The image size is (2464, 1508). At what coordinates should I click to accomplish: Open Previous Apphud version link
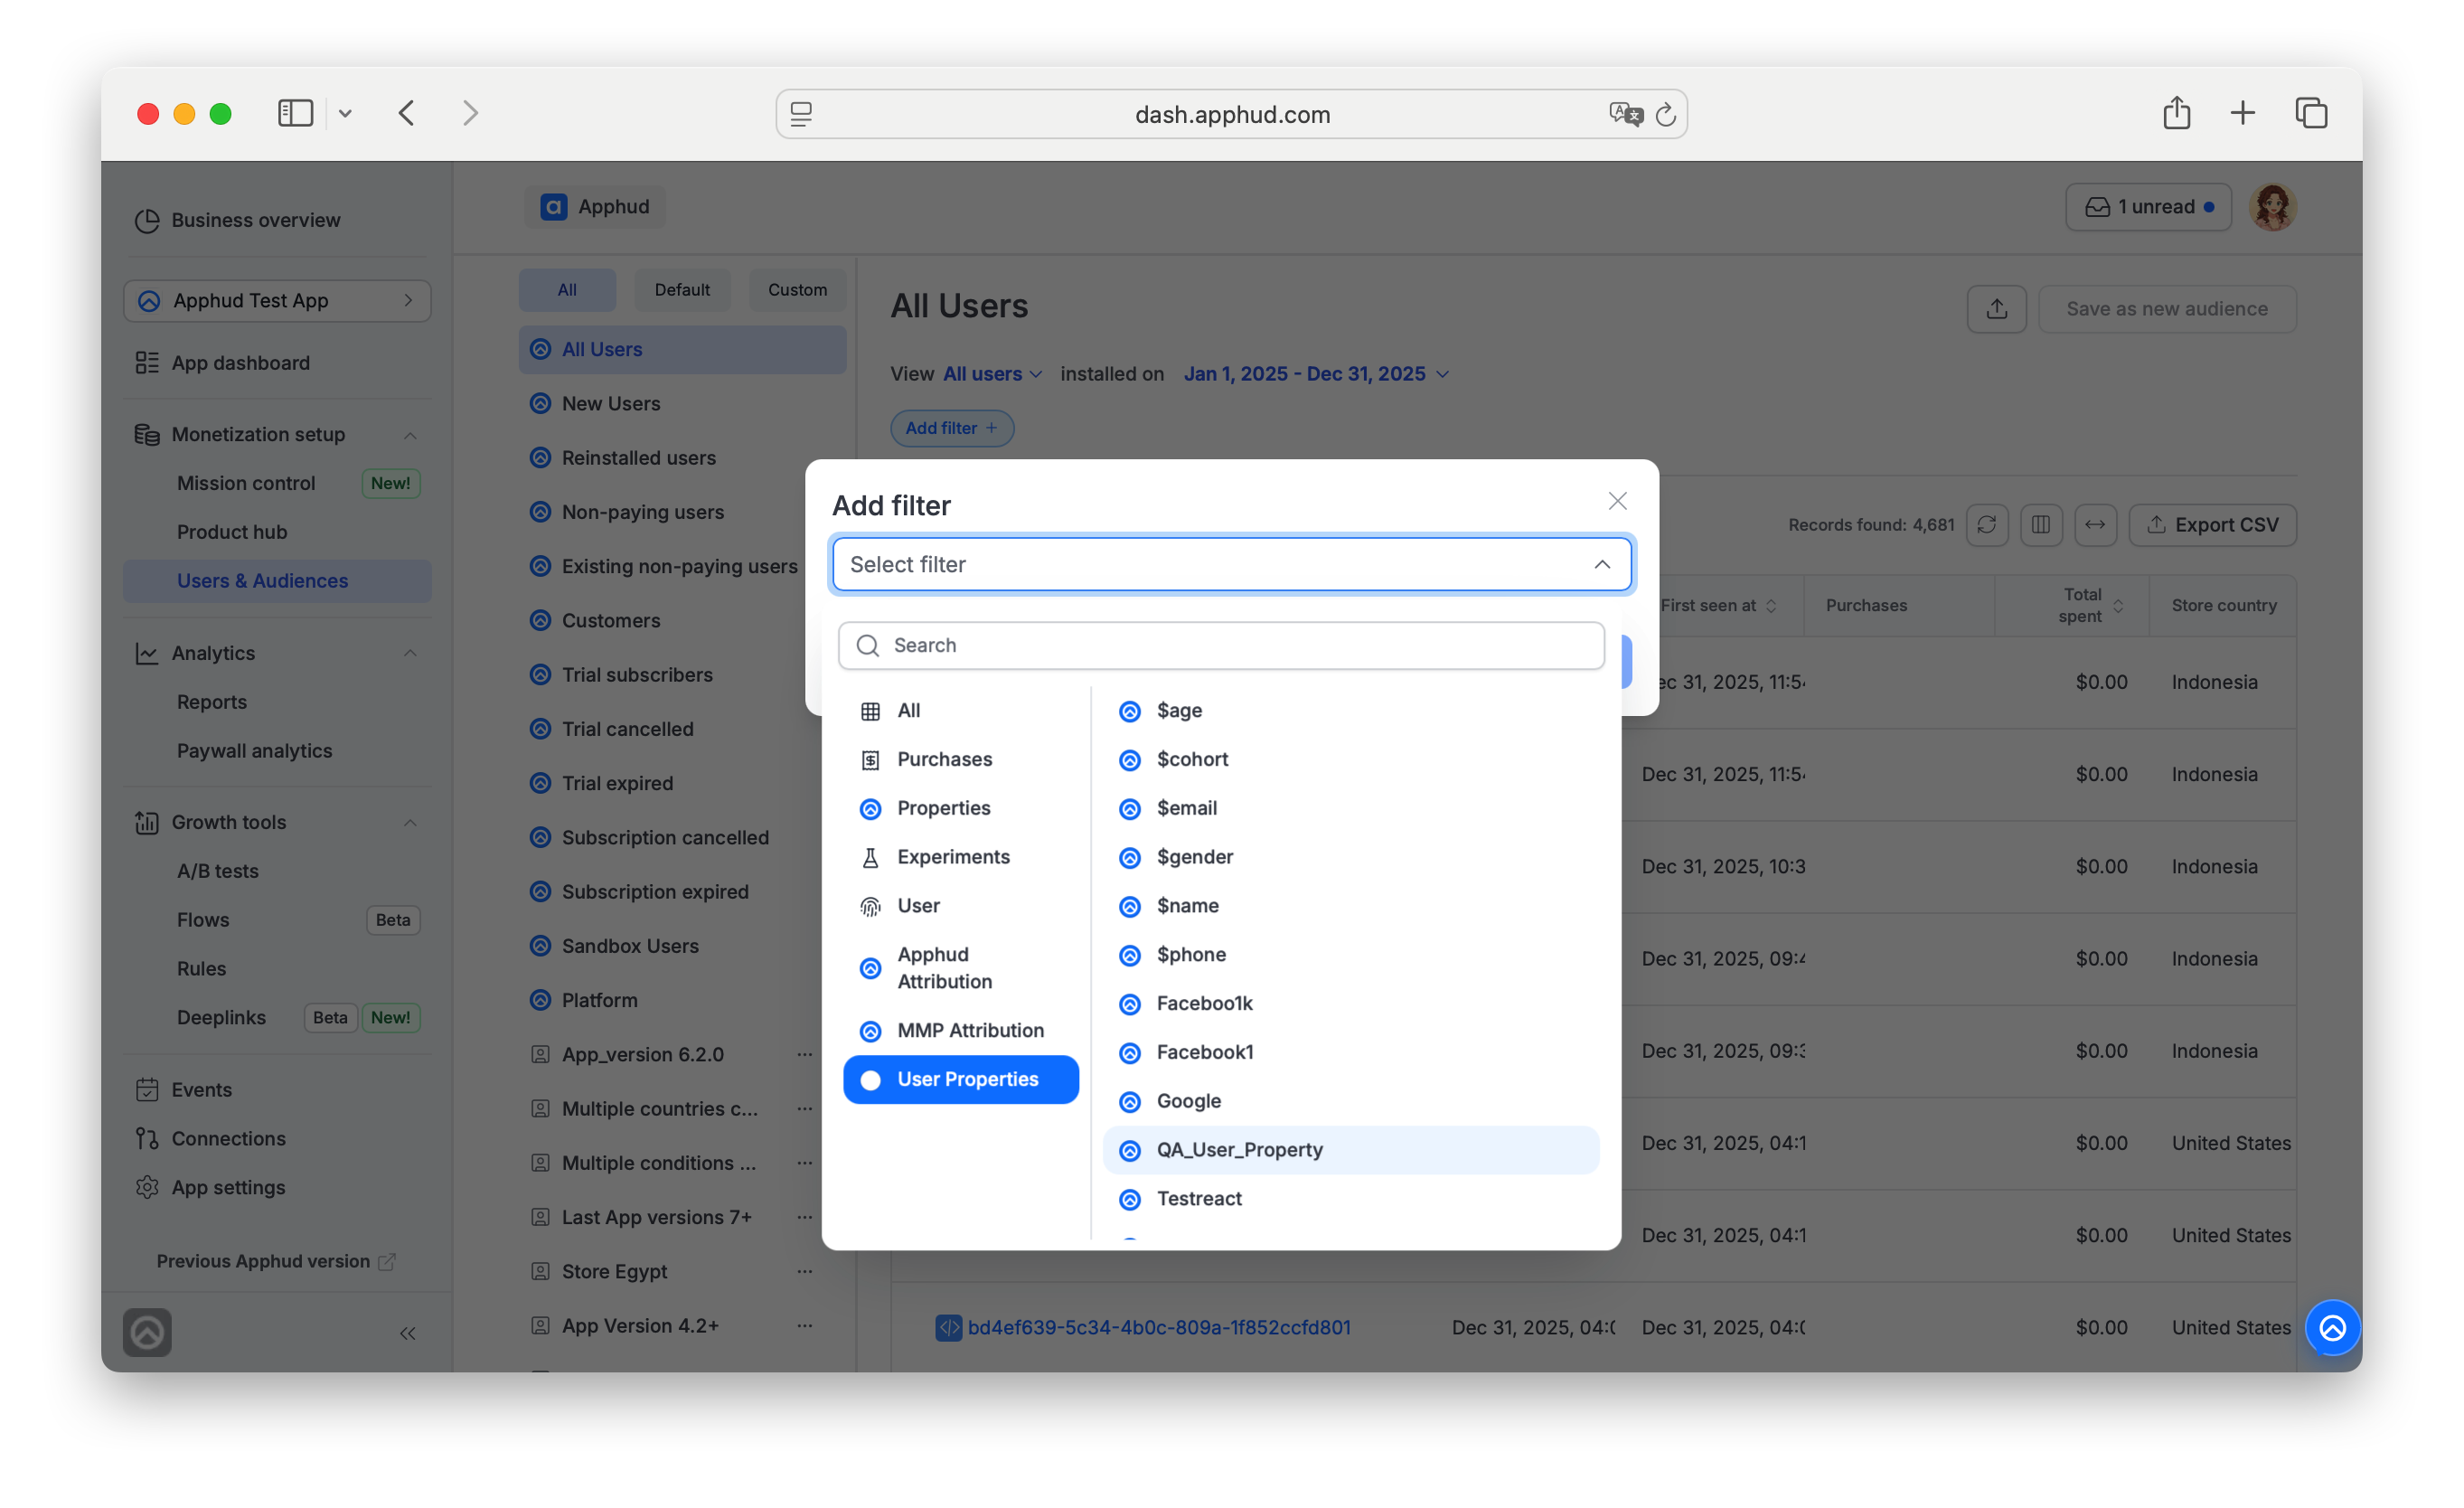pyautogui.click(x=276, y=1262)
